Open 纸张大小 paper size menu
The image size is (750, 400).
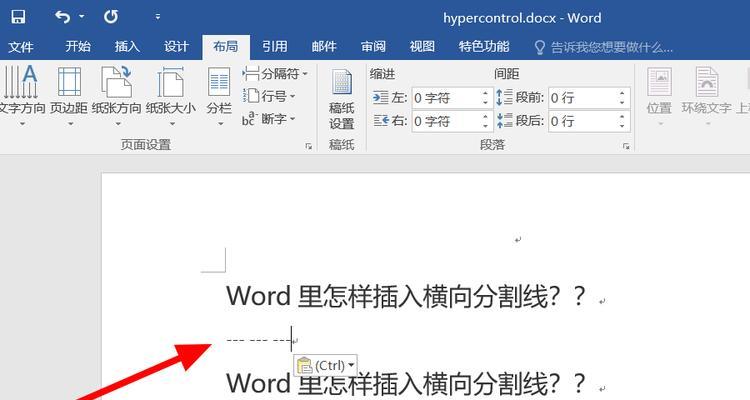click(171, 96)
